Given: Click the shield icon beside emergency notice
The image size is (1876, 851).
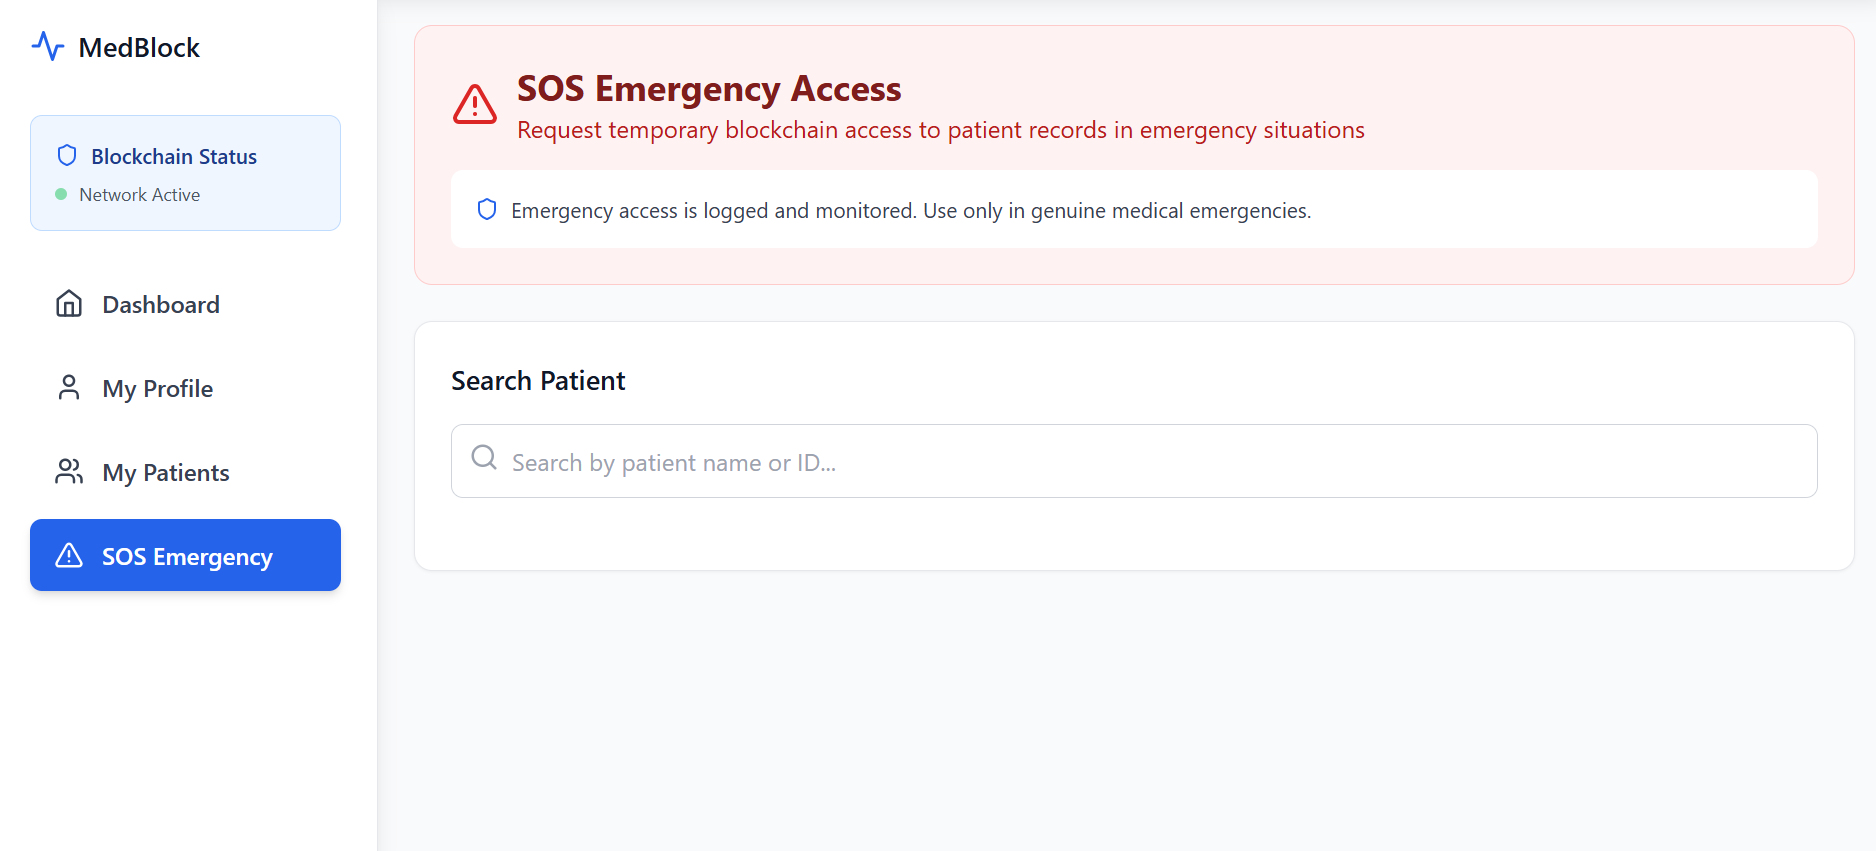Looking at the screenshot, I should coord(487,209).
